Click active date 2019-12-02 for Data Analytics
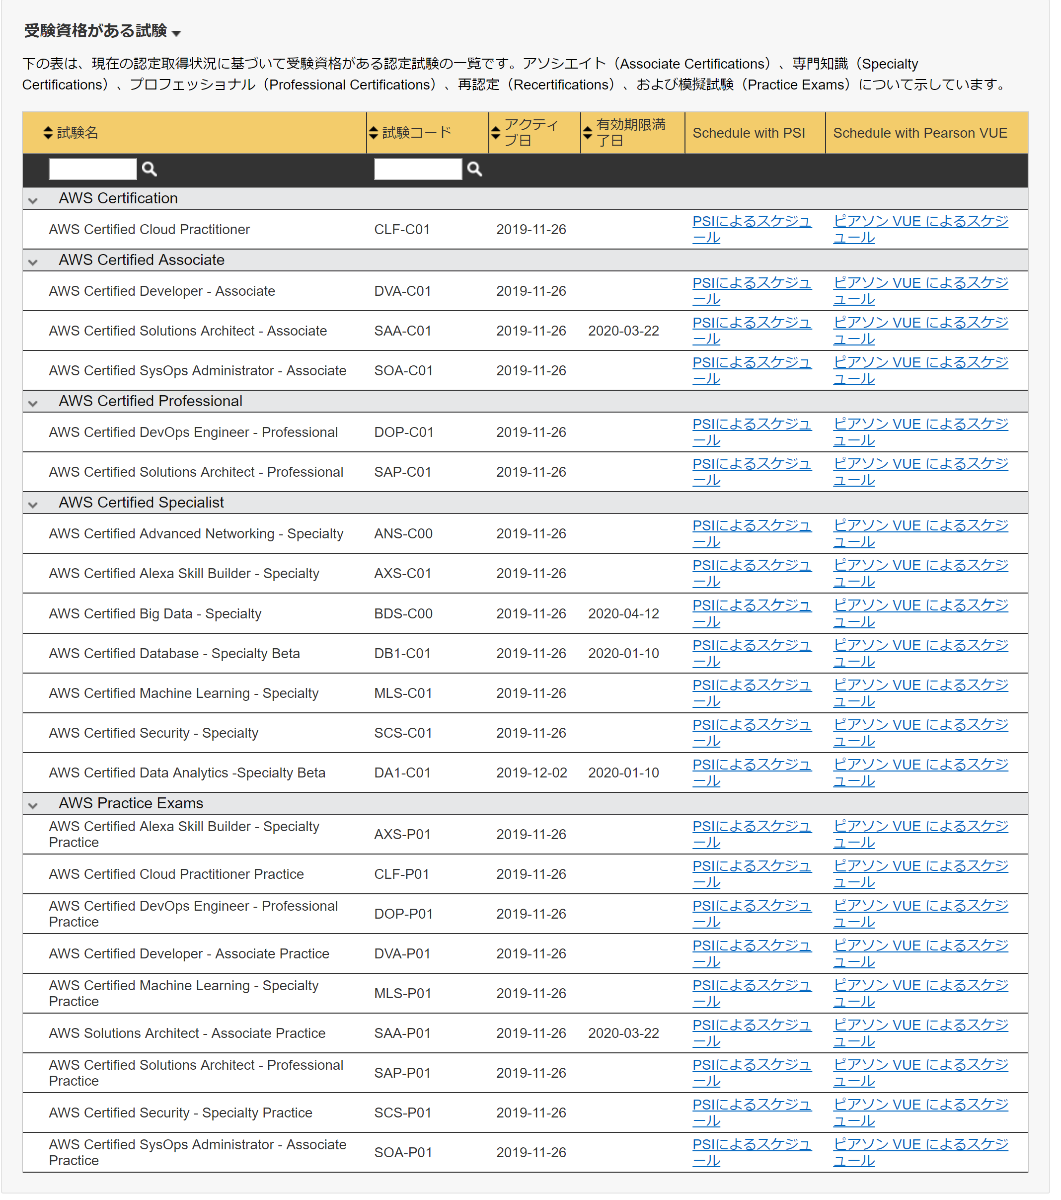The width and height of the screenshot is (1061, 1200). pos(531,772)
